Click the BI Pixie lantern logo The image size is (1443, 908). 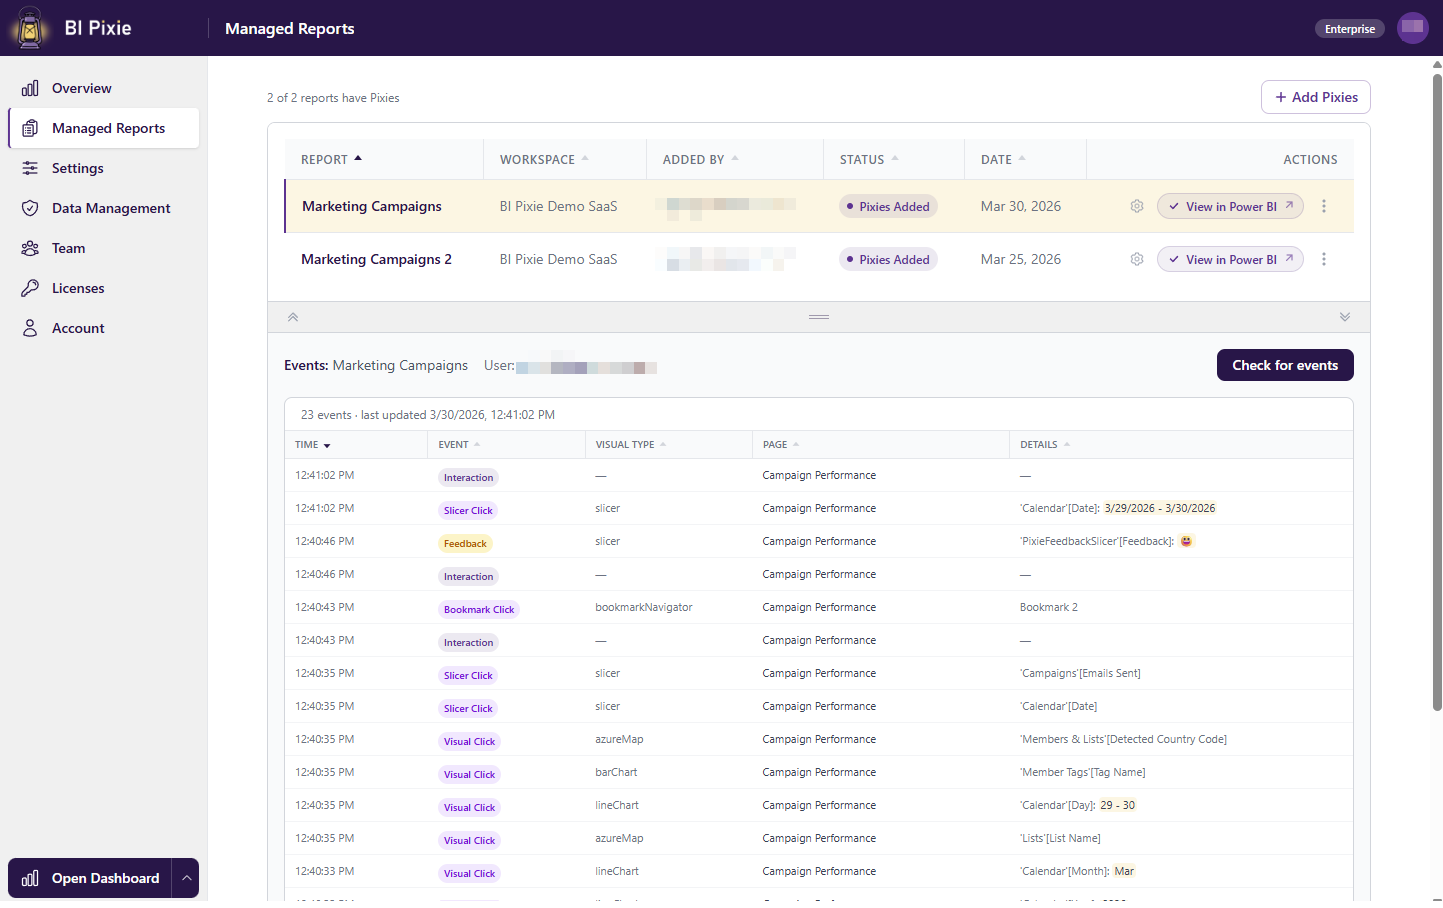[28, 28]
